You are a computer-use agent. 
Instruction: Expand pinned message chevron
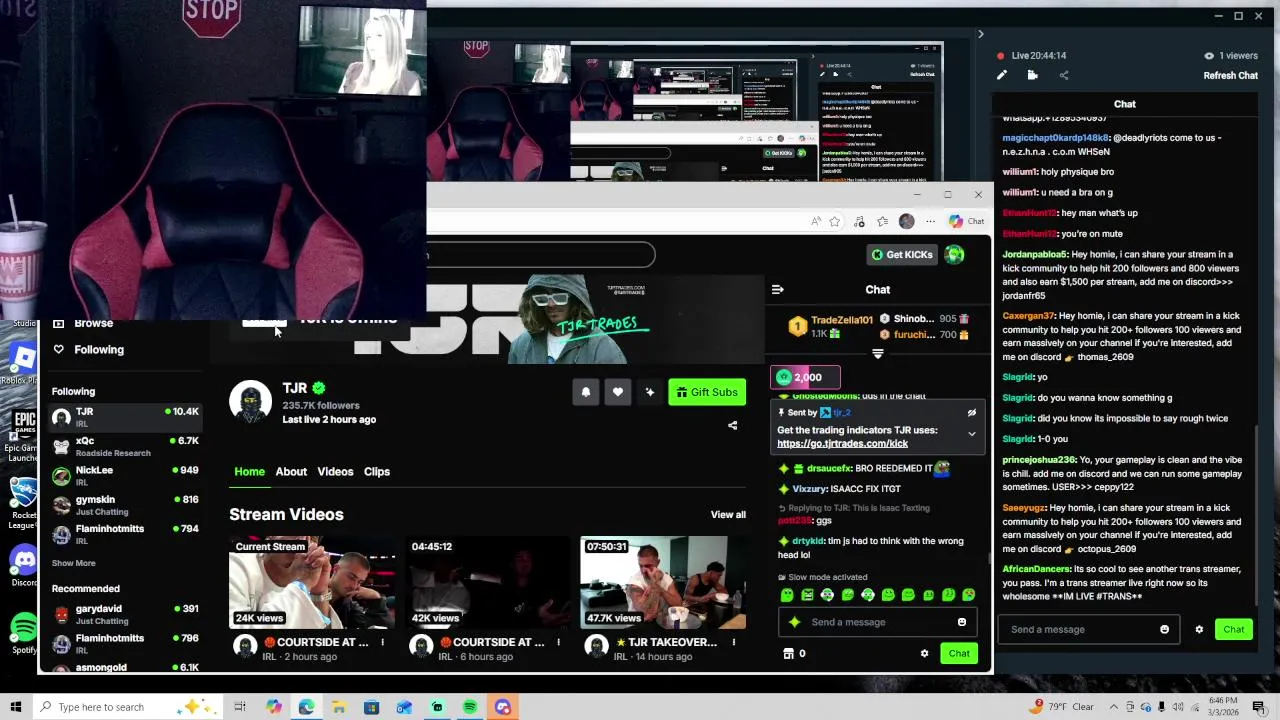[971, 434]
